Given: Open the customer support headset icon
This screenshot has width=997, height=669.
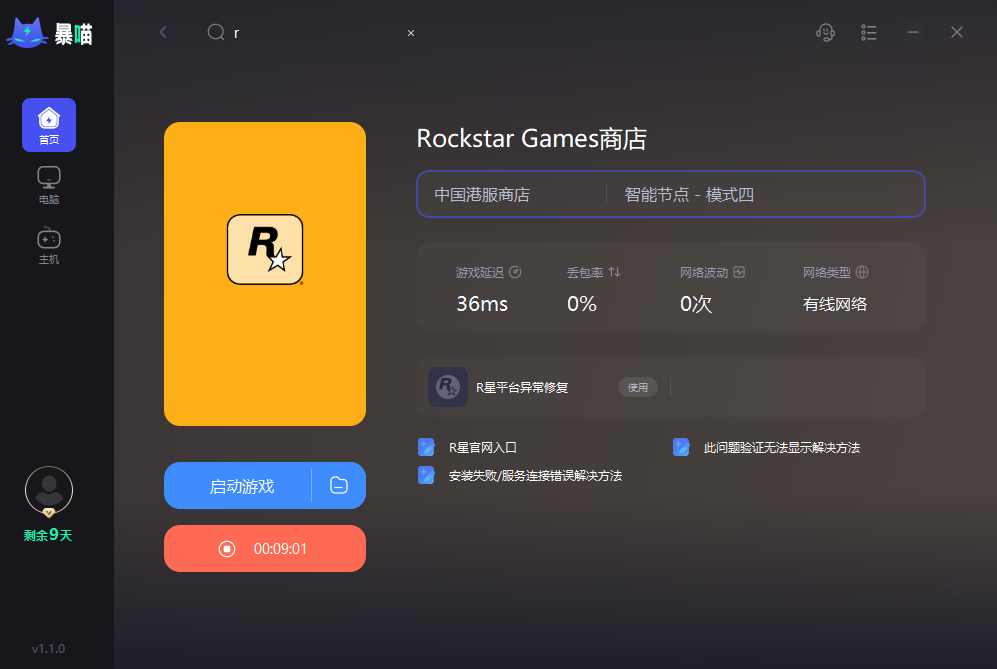Looking at the screenshot, I should click(x=825, y=32).
